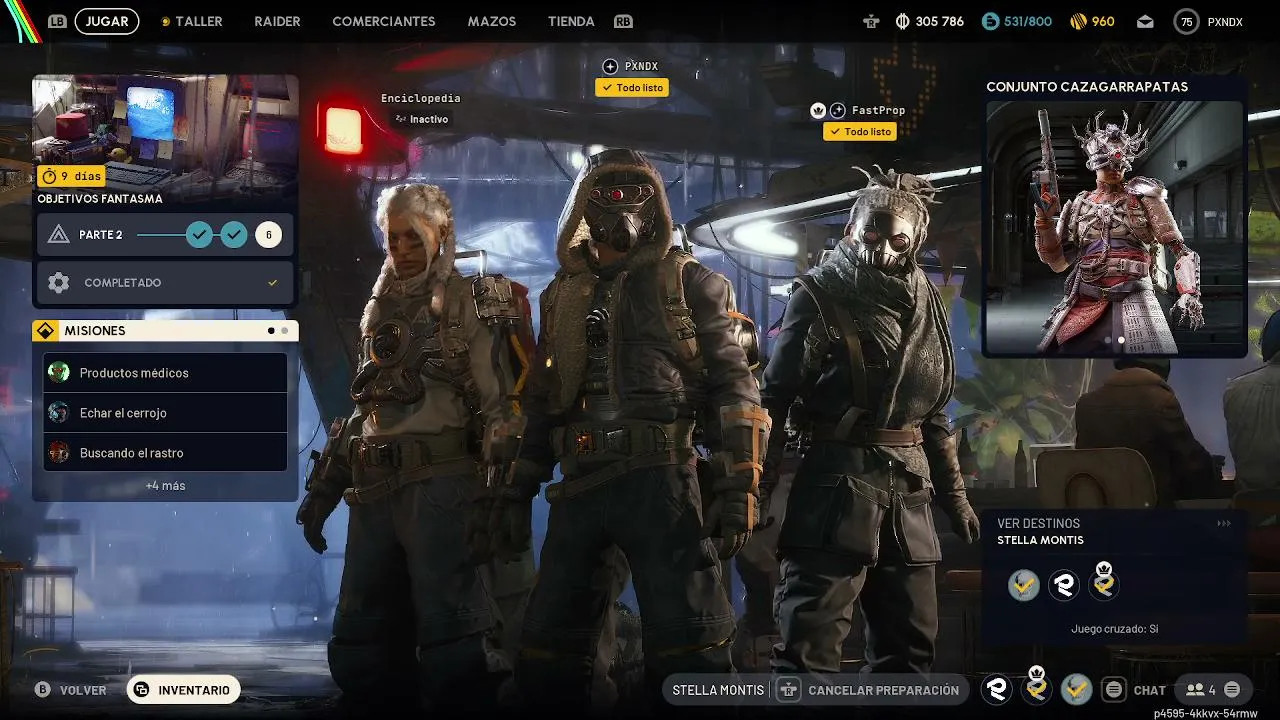Image resolution: width=1280 pixels, height=720 pixels.
Task: Click the squad members icon showing 4
Action: pyautogui.click(x=1201, y=690)
